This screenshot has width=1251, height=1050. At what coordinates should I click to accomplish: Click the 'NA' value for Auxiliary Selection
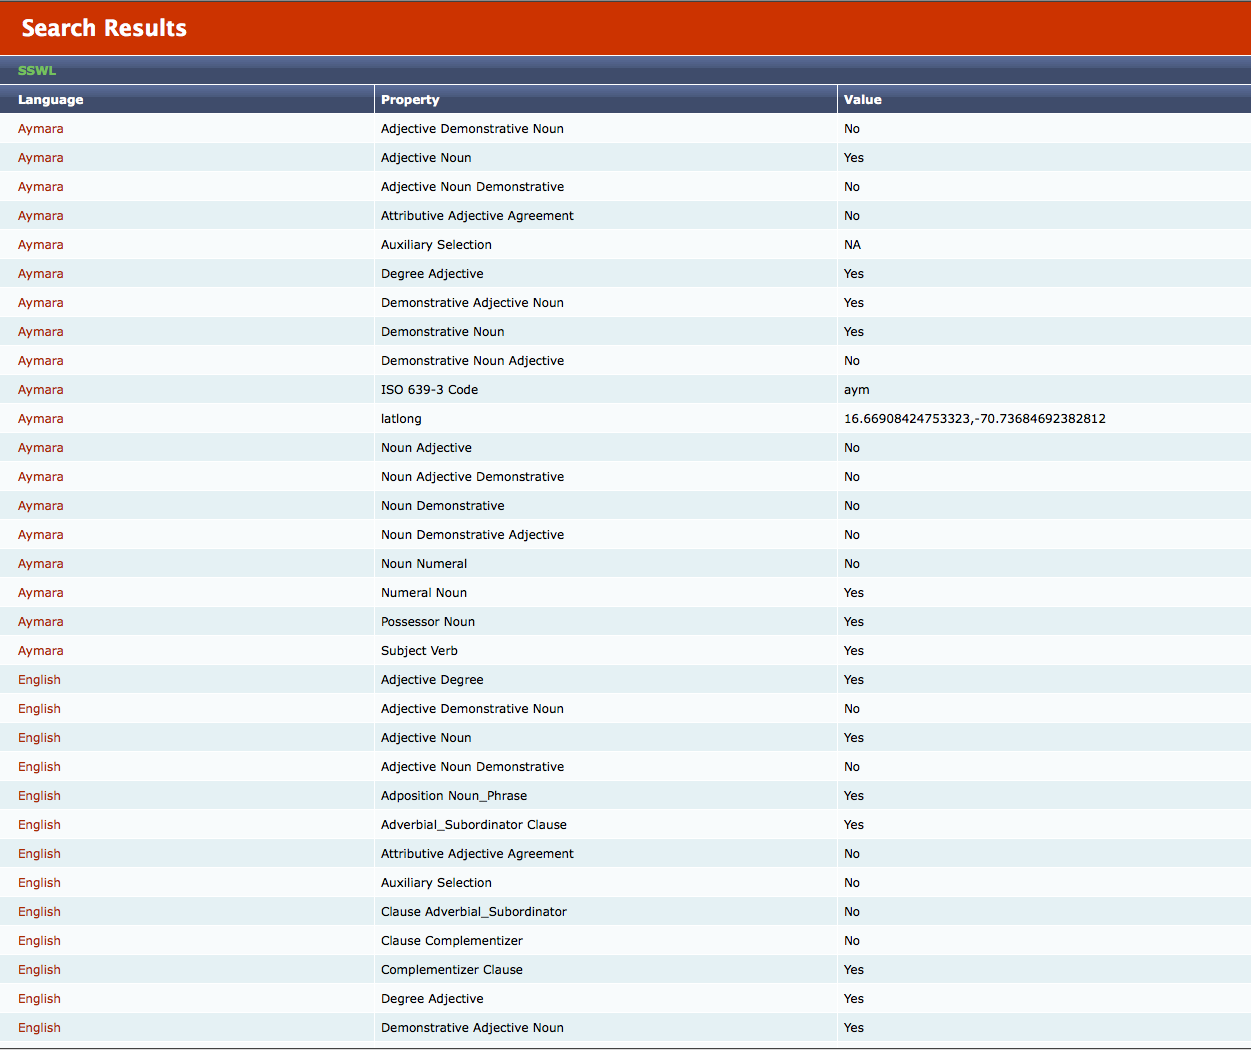(x=852, y=245)
